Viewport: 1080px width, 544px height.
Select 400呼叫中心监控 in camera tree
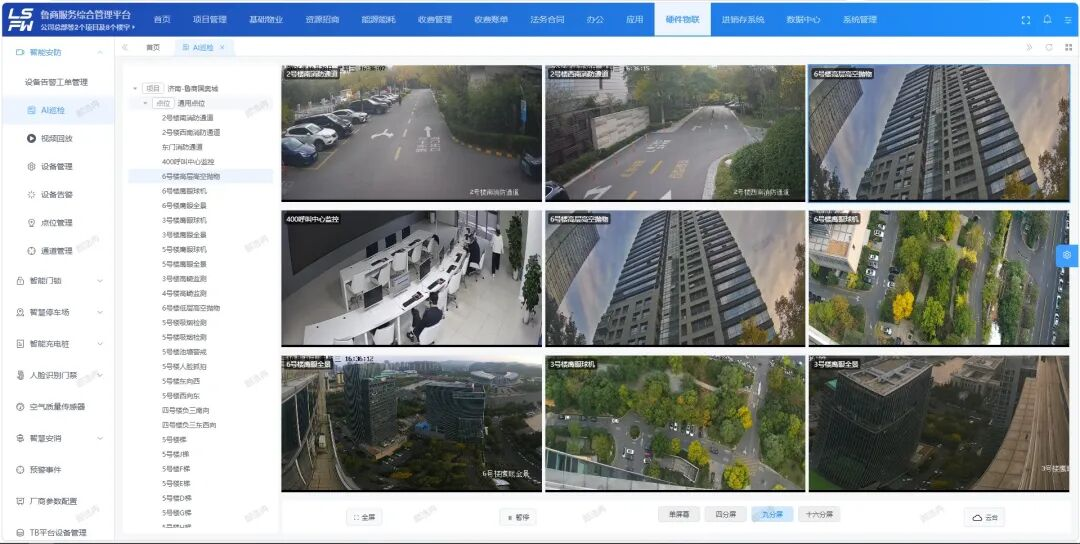point(188,162)
